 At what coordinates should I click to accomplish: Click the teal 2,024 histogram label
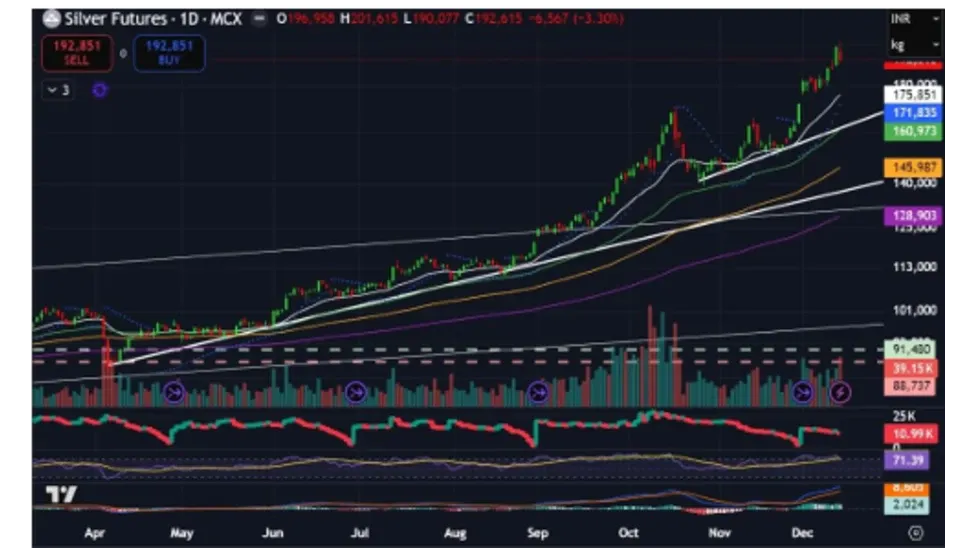pyautogui.click(x=907, y=505)
